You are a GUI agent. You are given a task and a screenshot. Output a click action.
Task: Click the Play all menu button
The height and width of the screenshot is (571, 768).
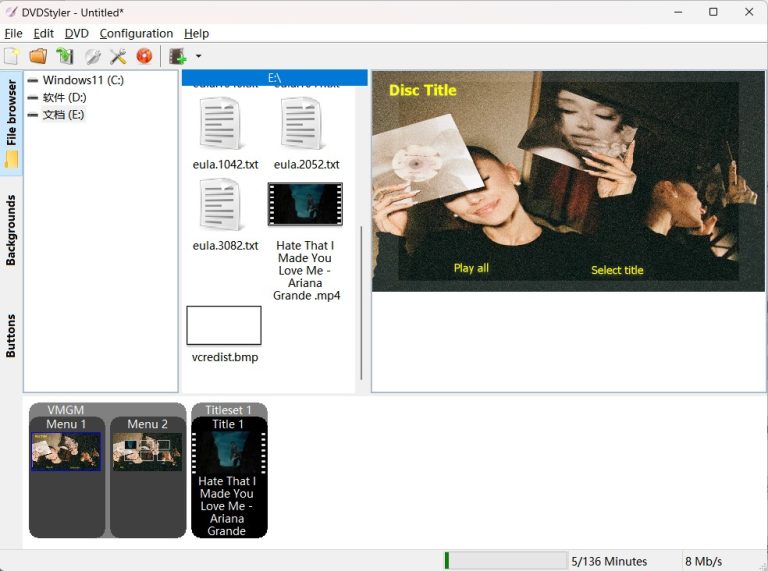click(471, 268)
